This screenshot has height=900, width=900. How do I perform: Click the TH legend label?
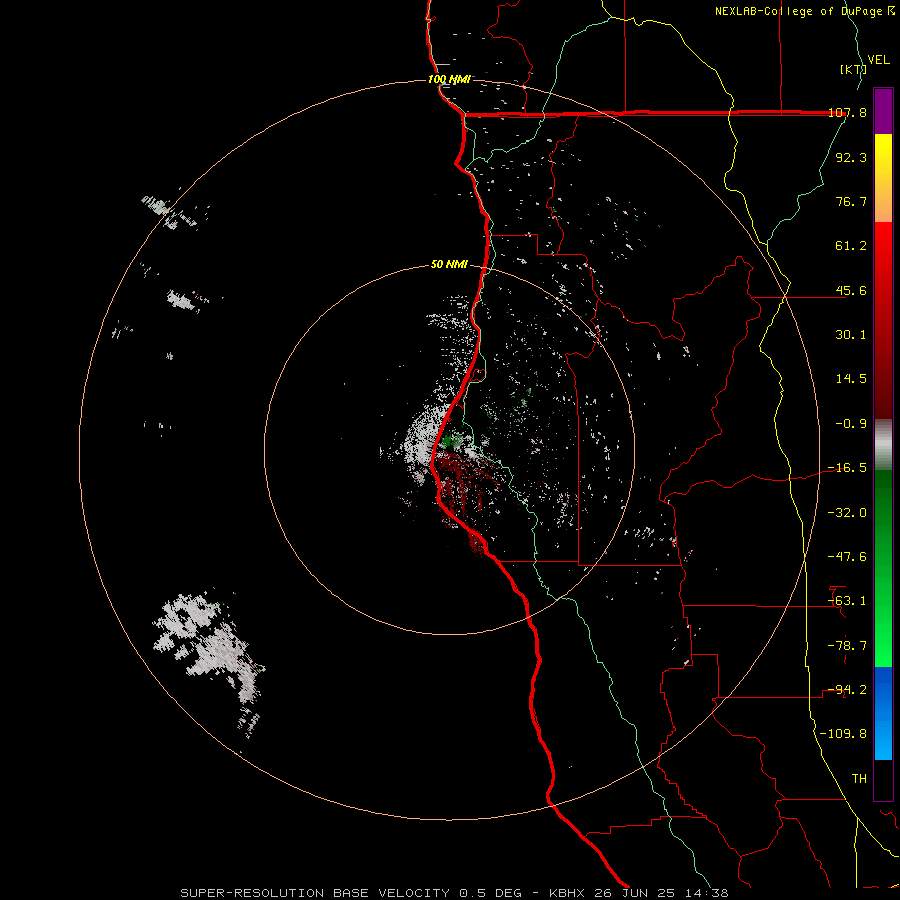tap(859, 779)
